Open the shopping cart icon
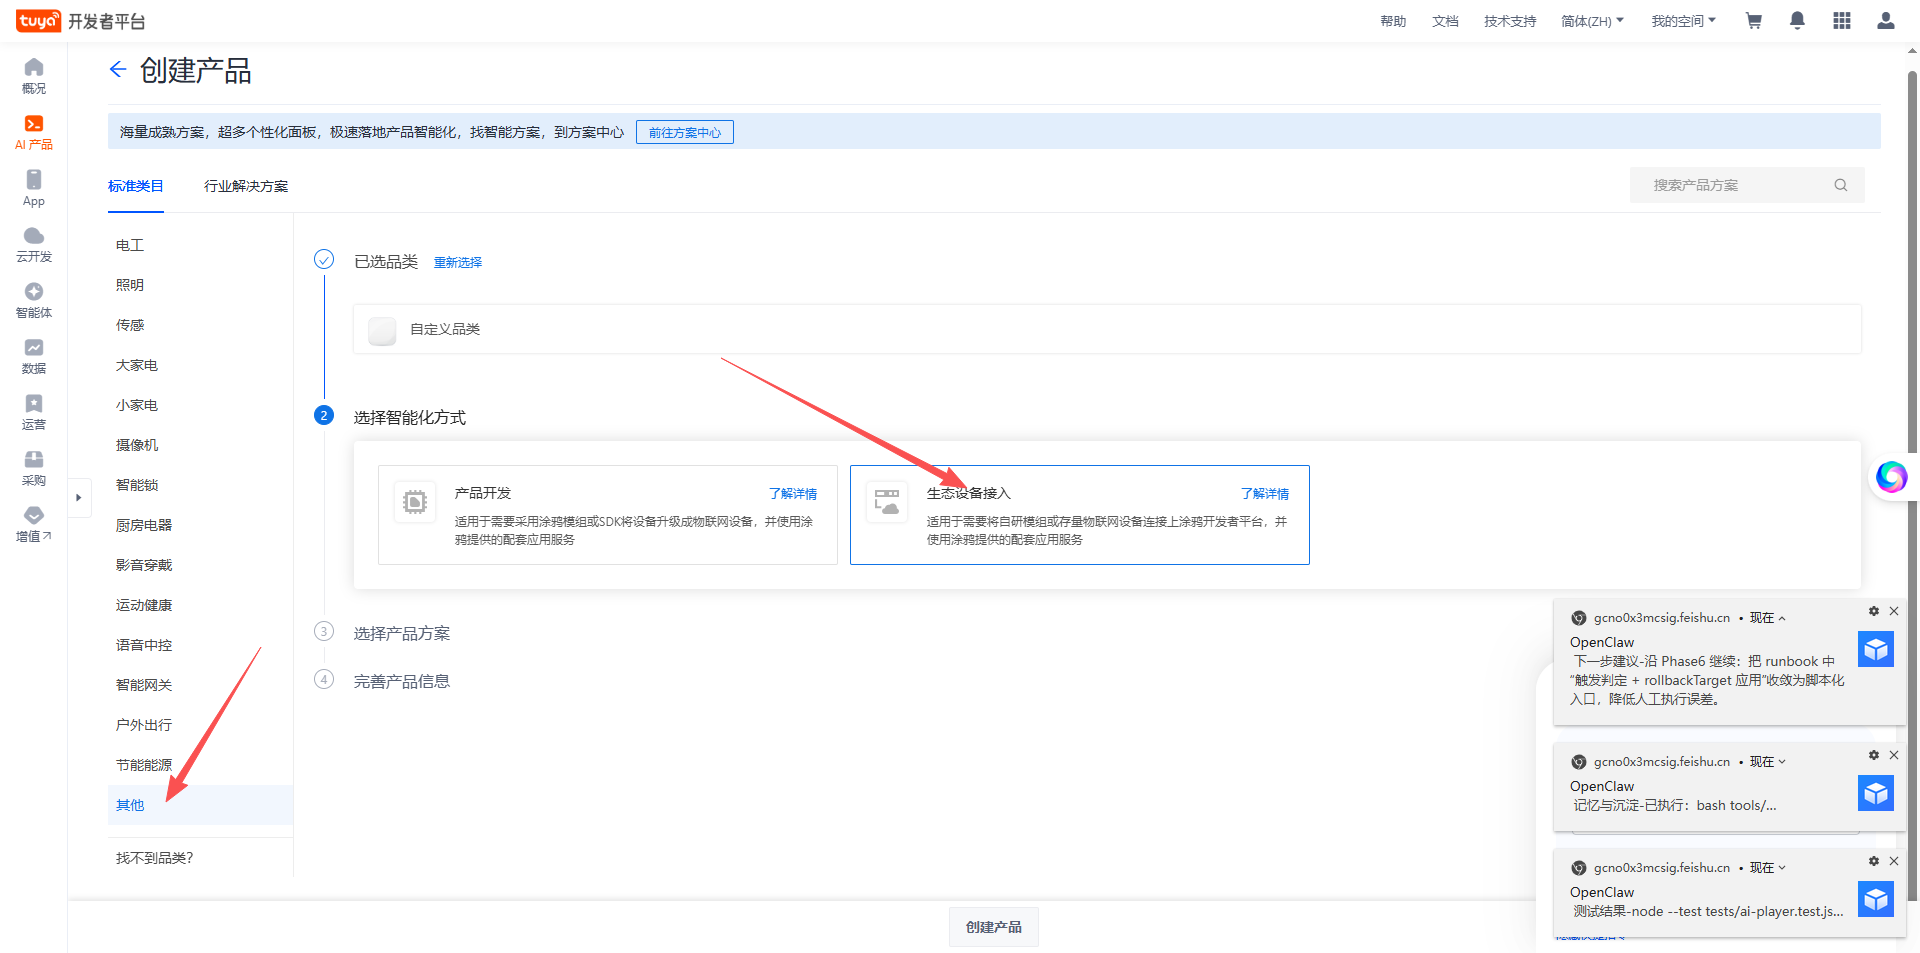This screenshot has width=1920, height=953. coord(1753,21)
